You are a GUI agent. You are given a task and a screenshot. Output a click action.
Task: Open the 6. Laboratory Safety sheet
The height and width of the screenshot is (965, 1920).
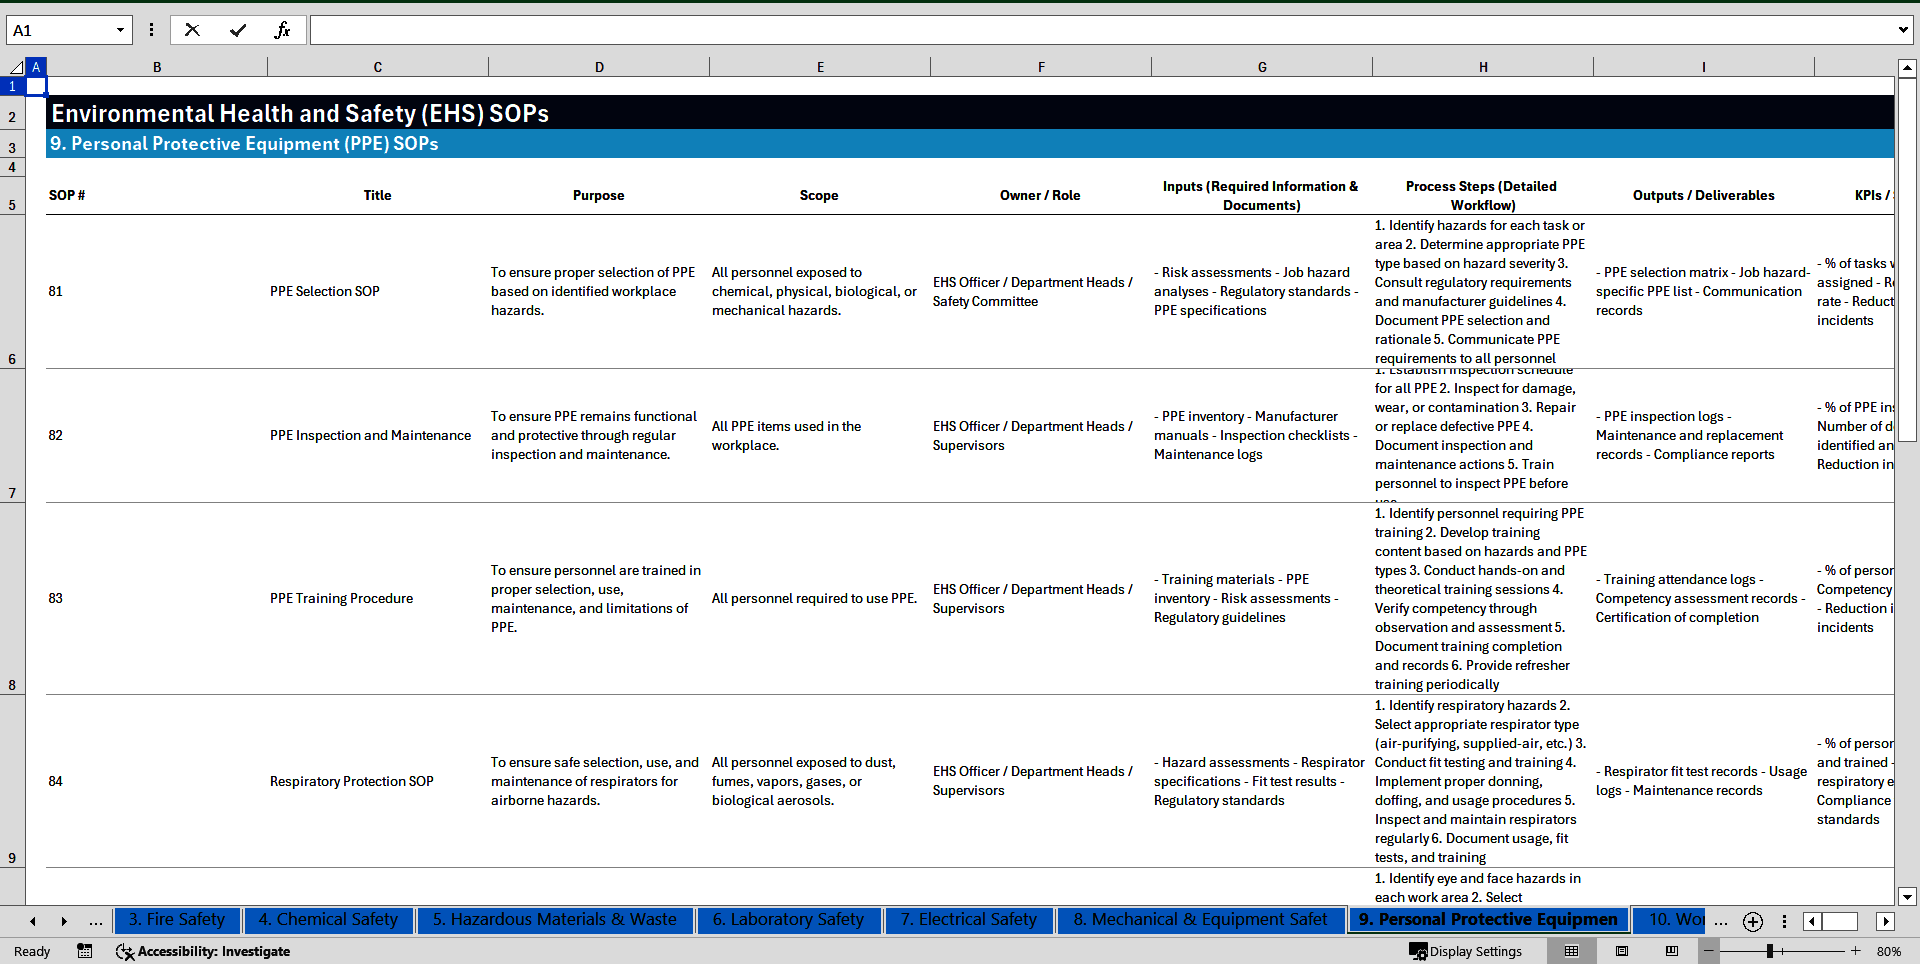coord(787,920)
